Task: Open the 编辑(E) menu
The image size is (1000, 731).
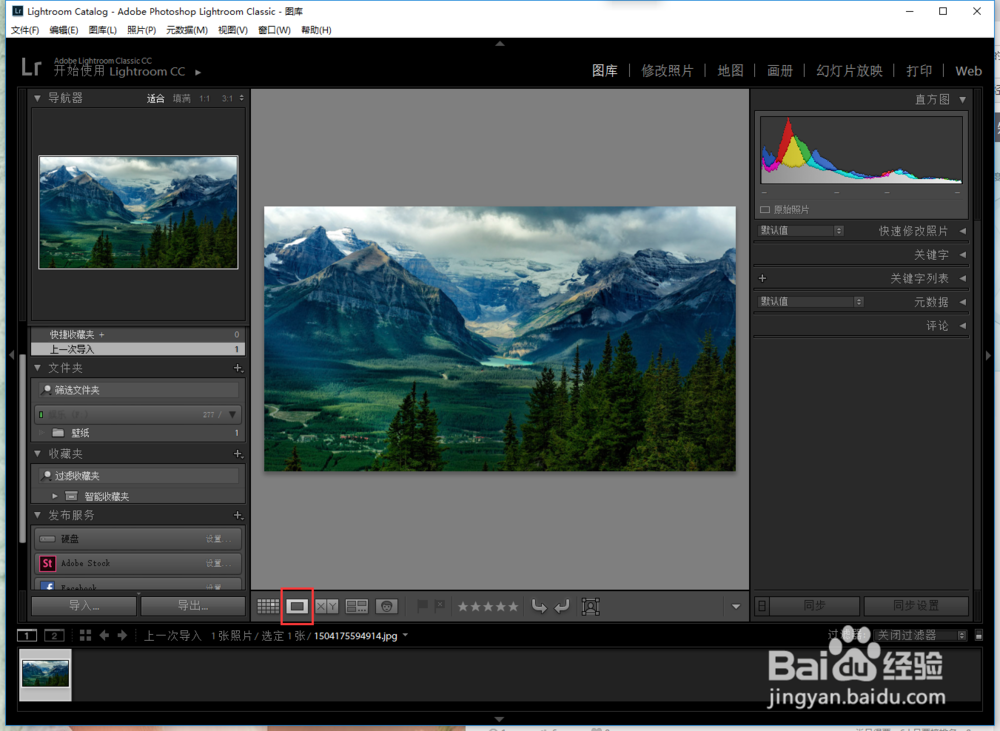Action: [64, 30]
